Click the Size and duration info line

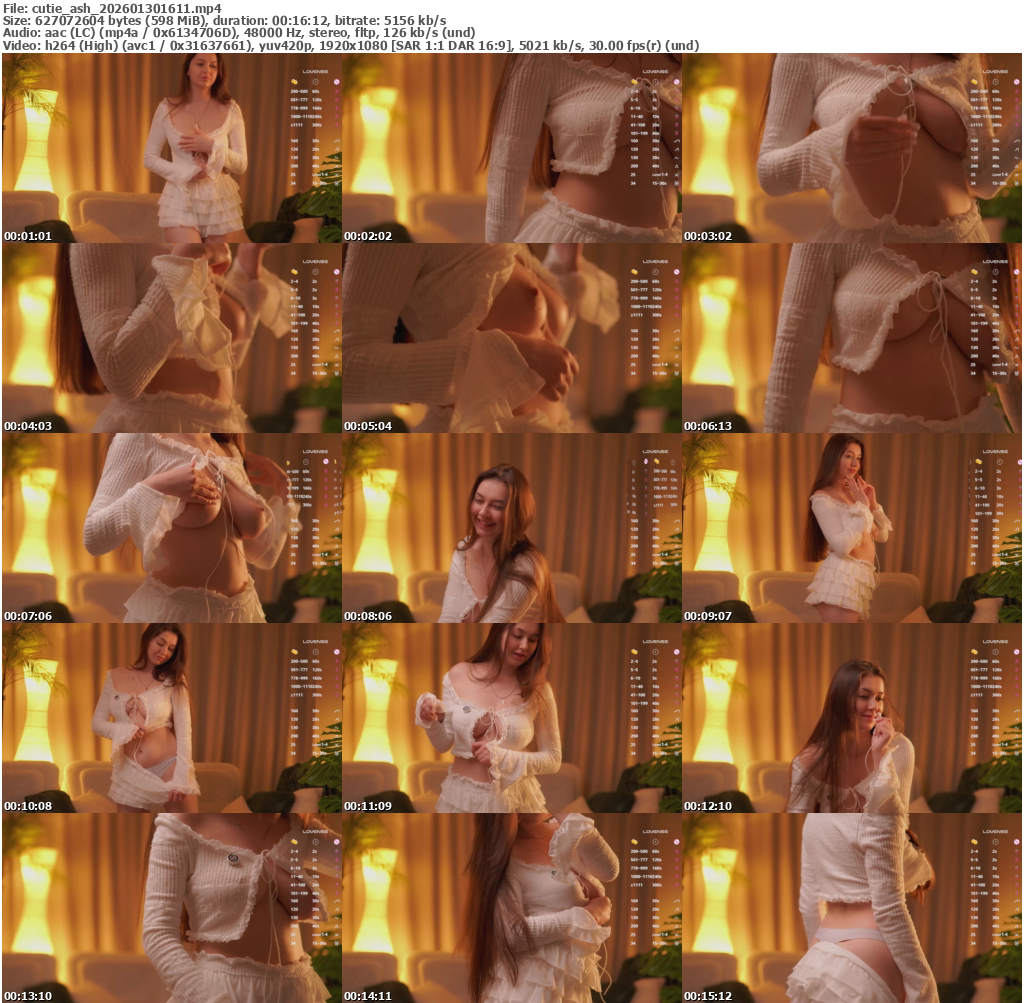pos(225,20)
